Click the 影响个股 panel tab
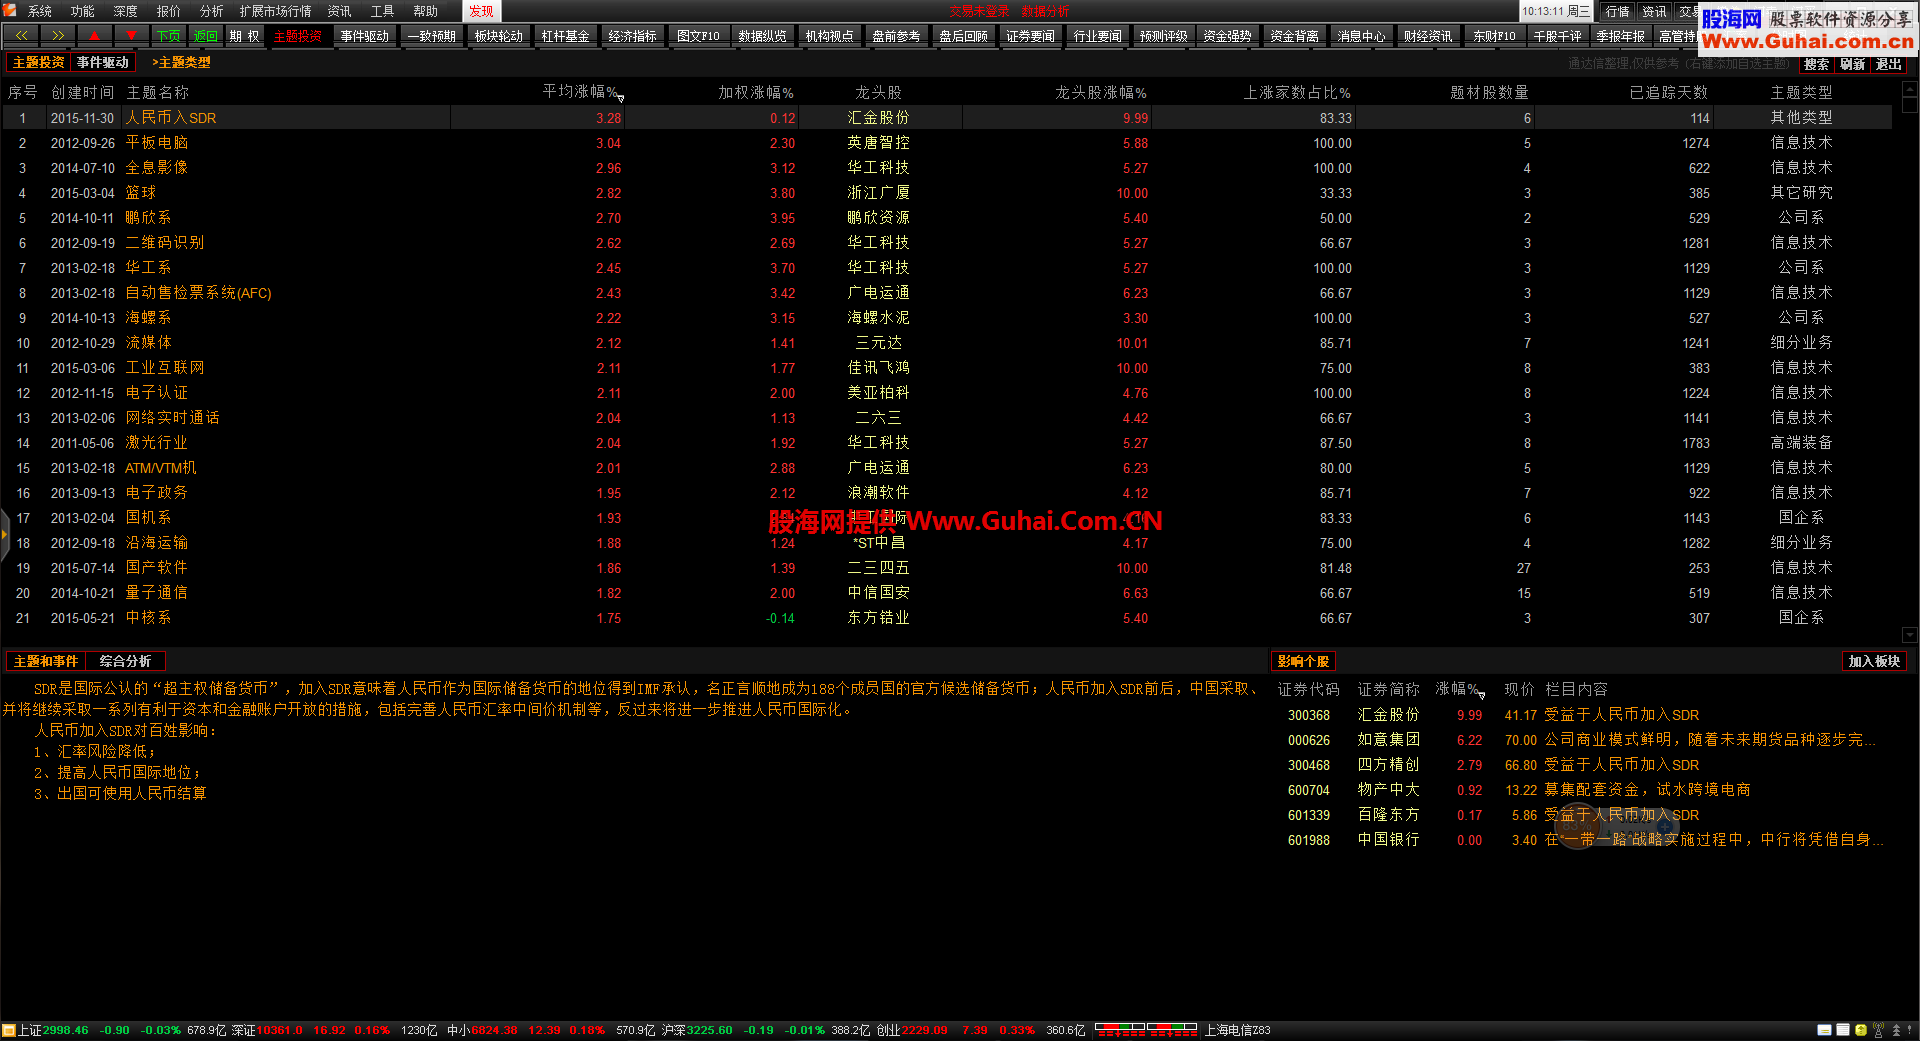Image resolution: width=1920 pixels, height=1041 pixels. [1303, 661]
